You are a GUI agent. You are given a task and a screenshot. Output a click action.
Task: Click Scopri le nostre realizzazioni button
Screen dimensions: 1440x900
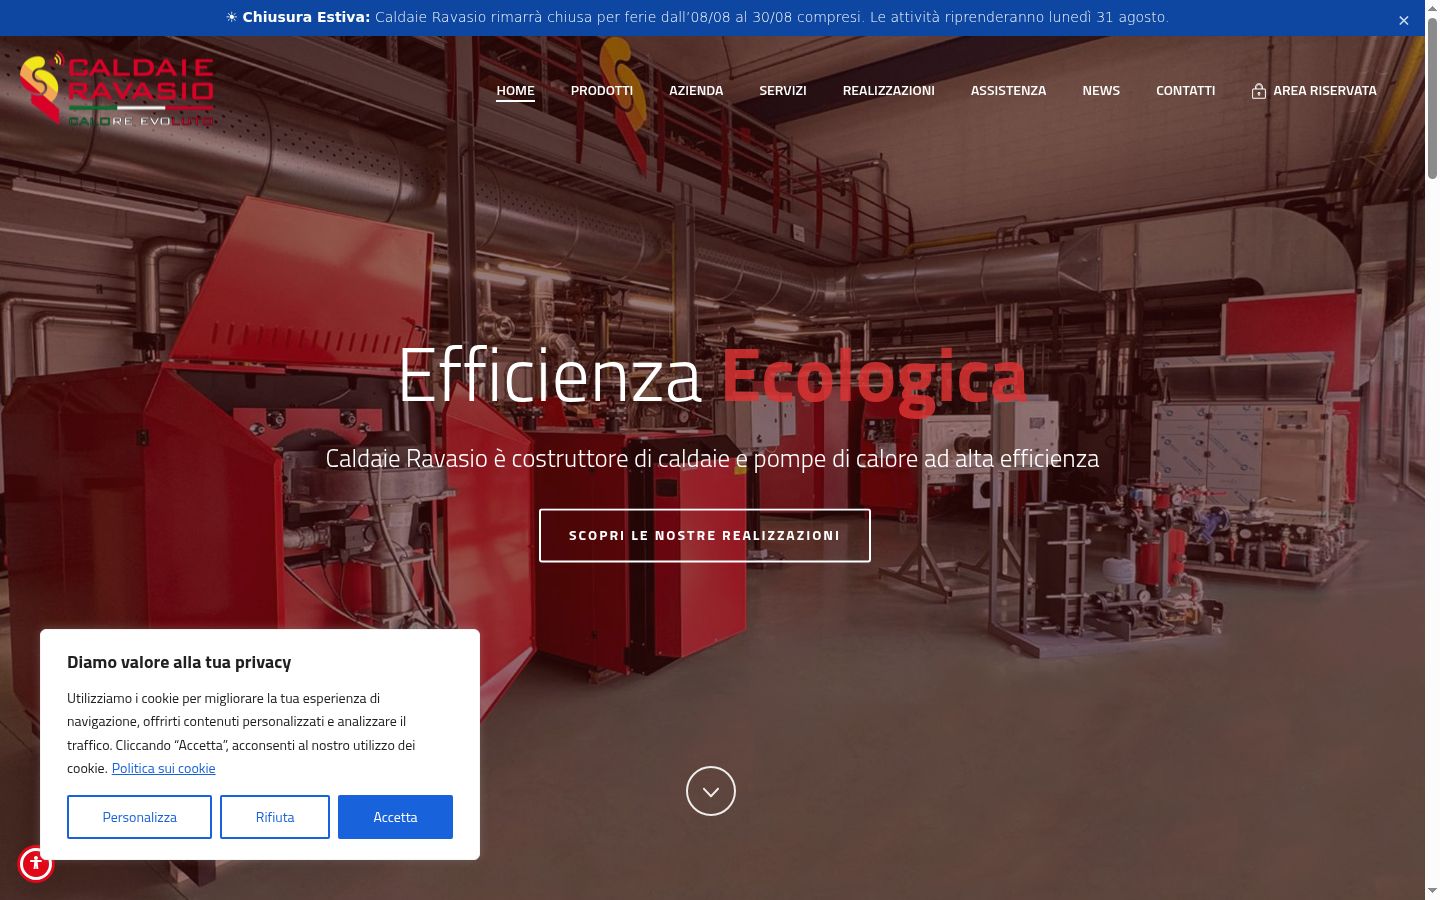(705, 536)
